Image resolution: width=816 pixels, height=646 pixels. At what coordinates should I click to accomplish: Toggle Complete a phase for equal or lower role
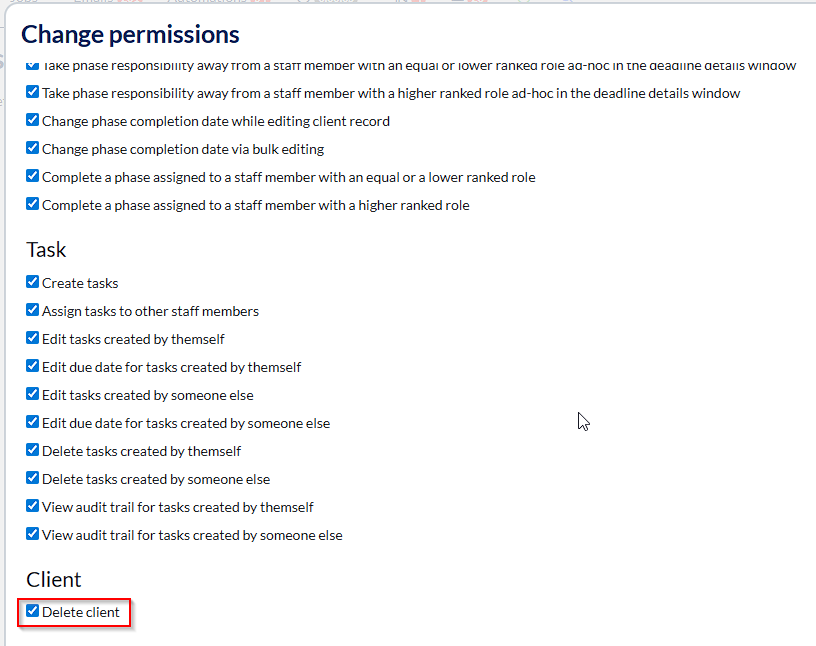(33, 176)
